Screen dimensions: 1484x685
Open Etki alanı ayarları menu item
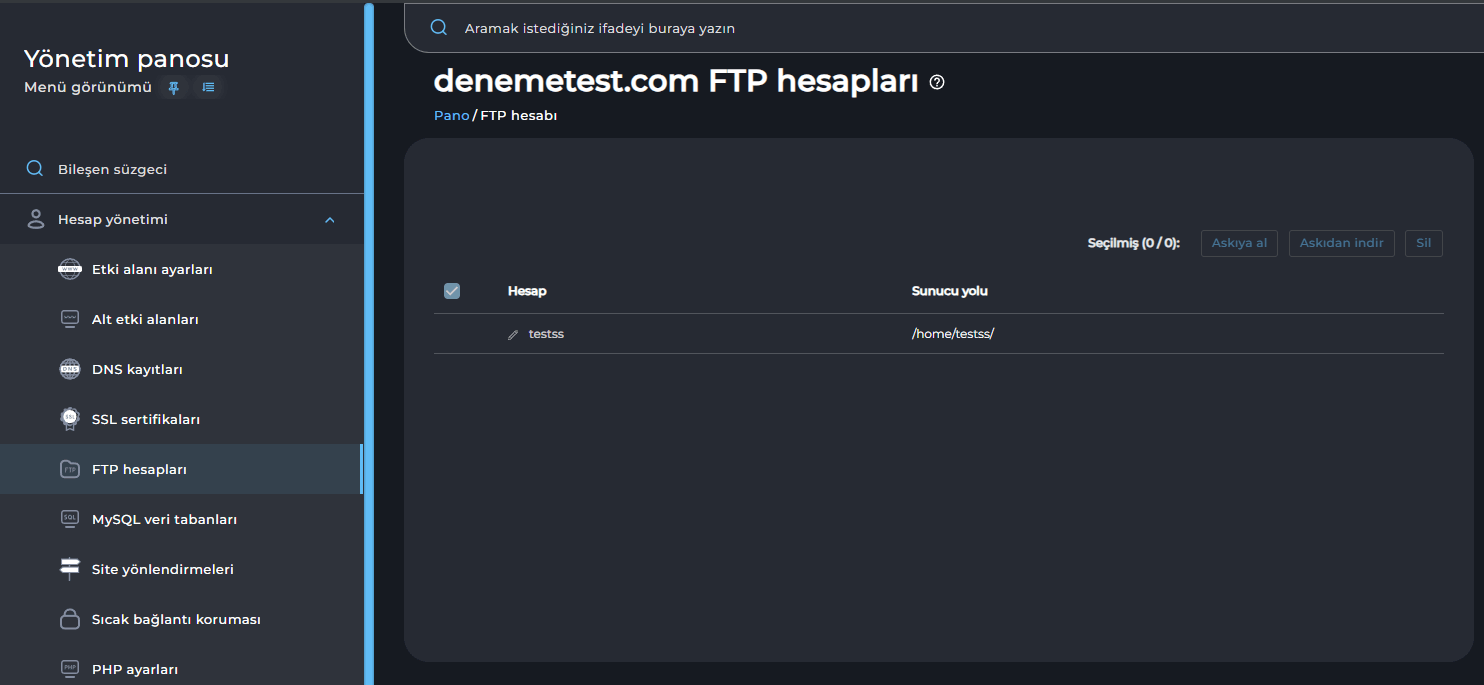coord(152,269)
